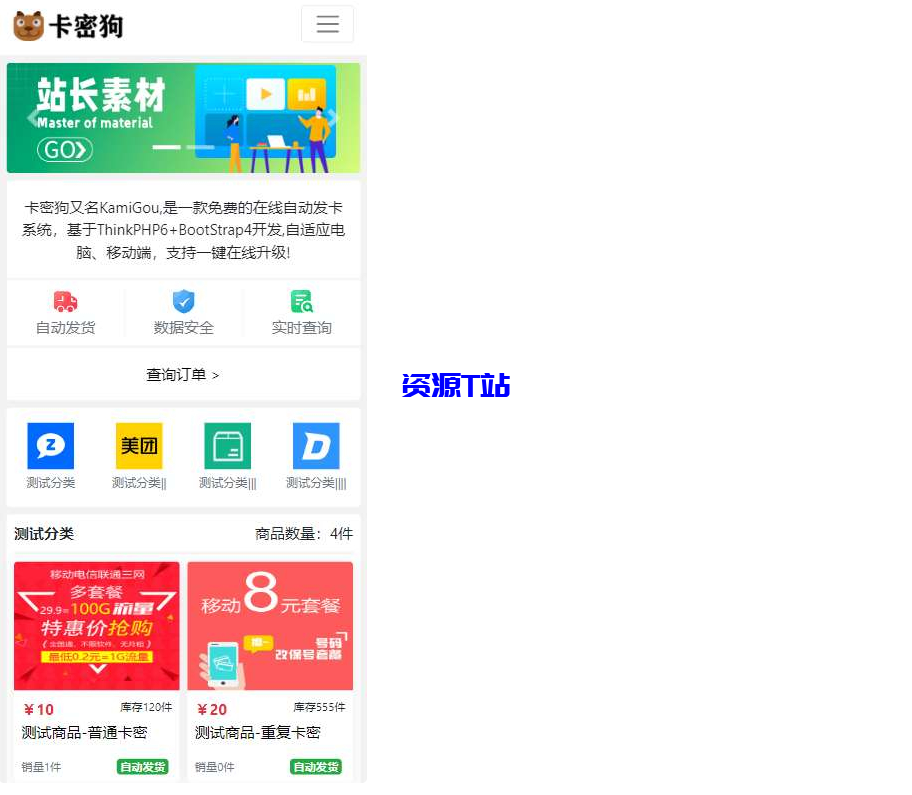This screenshot has width=912, height=795.
Task: Click the 移动8元套餐 product thumbnail
Action: tap(270, 626)
